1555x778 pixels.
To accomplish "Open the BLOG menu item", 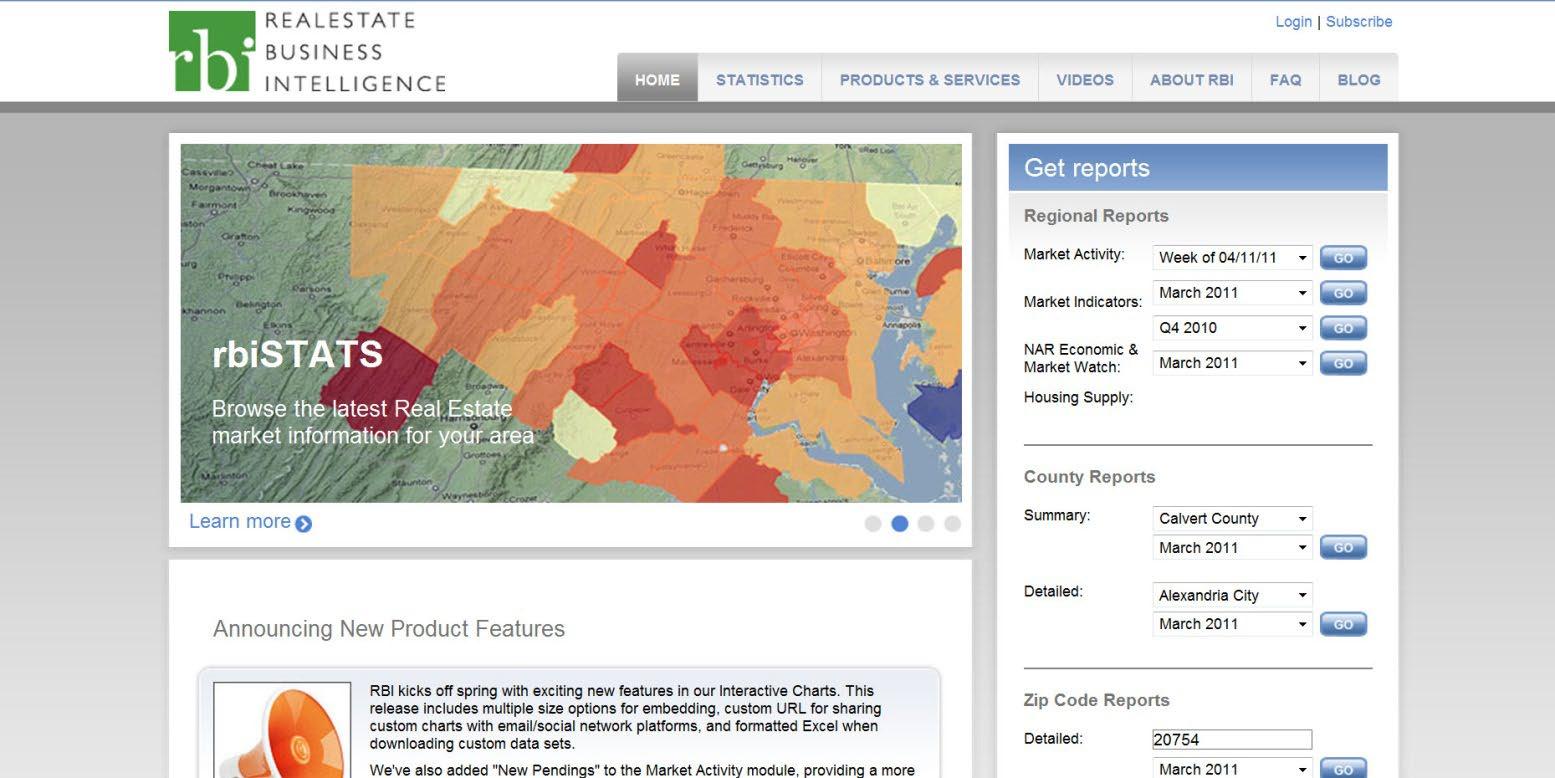I will pos(1359,79).
